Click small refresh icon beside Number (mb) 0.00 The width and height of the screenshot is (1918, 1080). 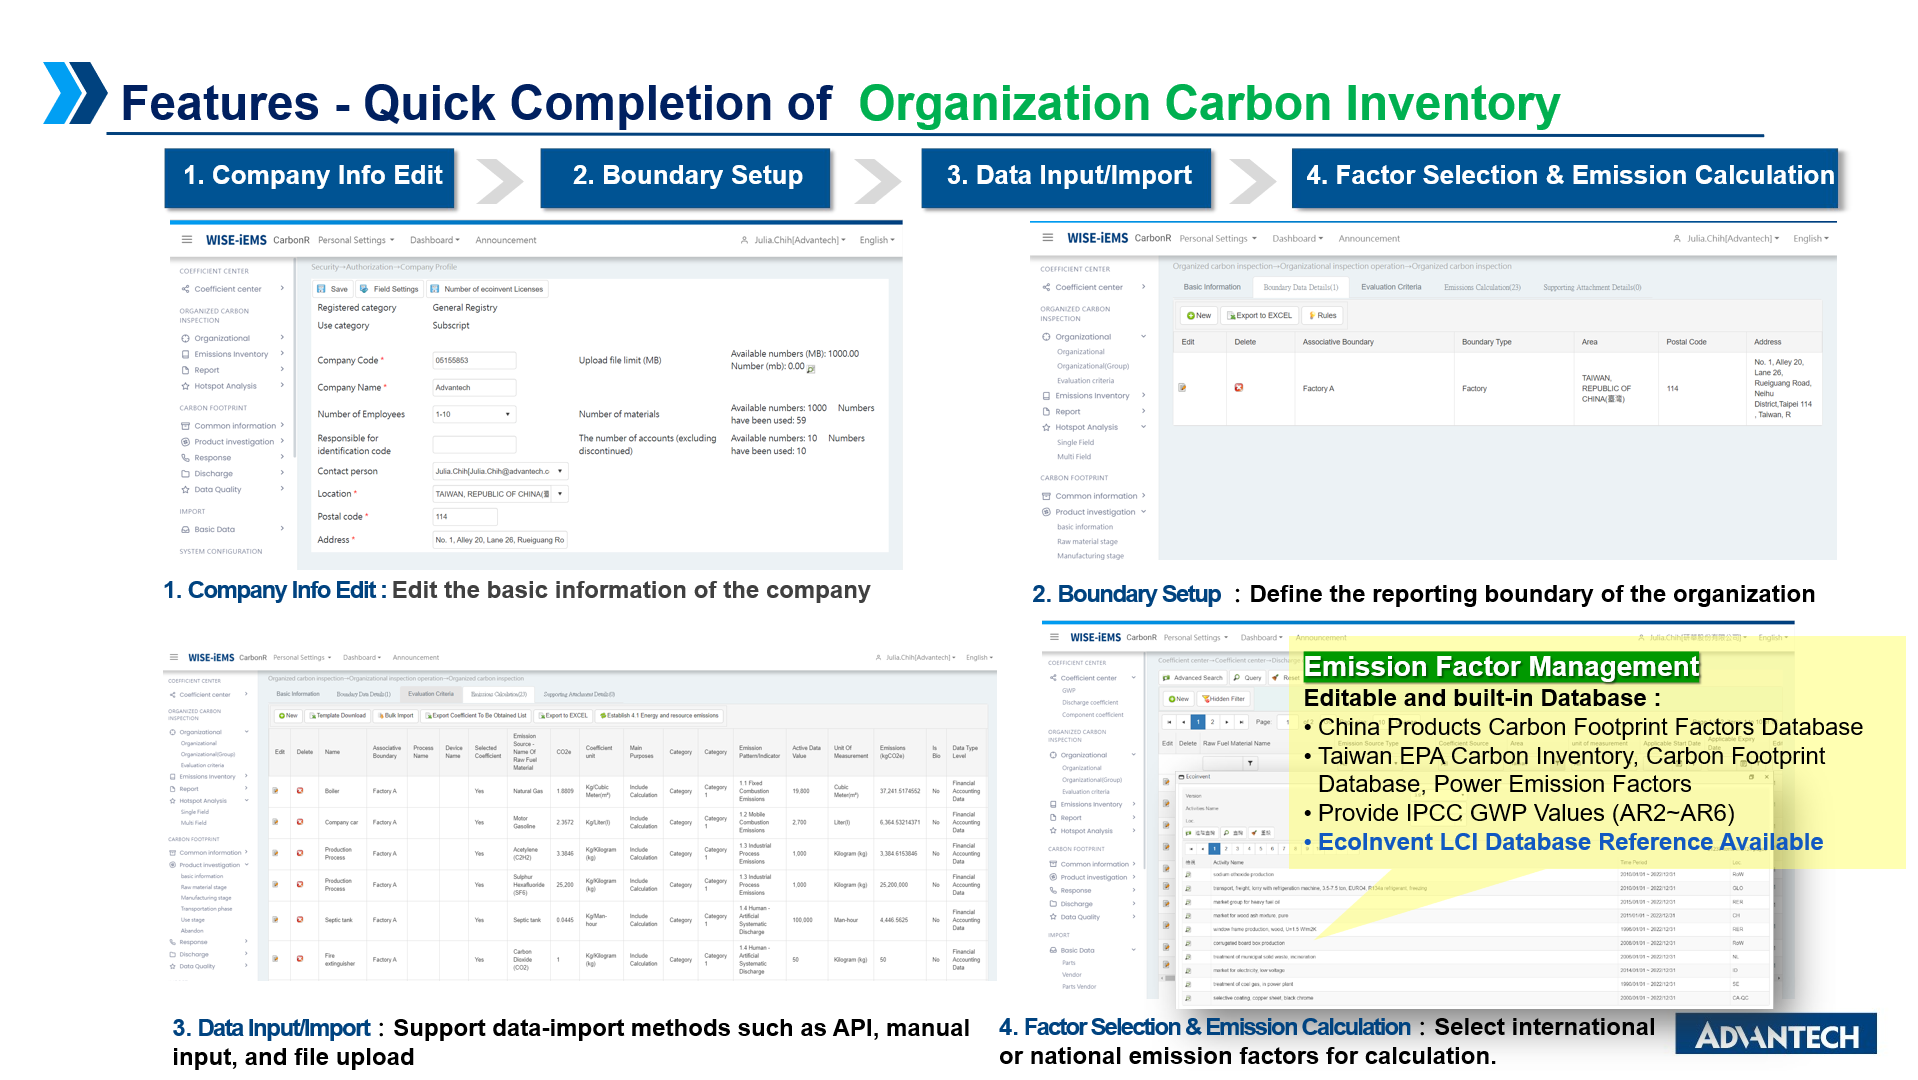(x=811, y=368)
